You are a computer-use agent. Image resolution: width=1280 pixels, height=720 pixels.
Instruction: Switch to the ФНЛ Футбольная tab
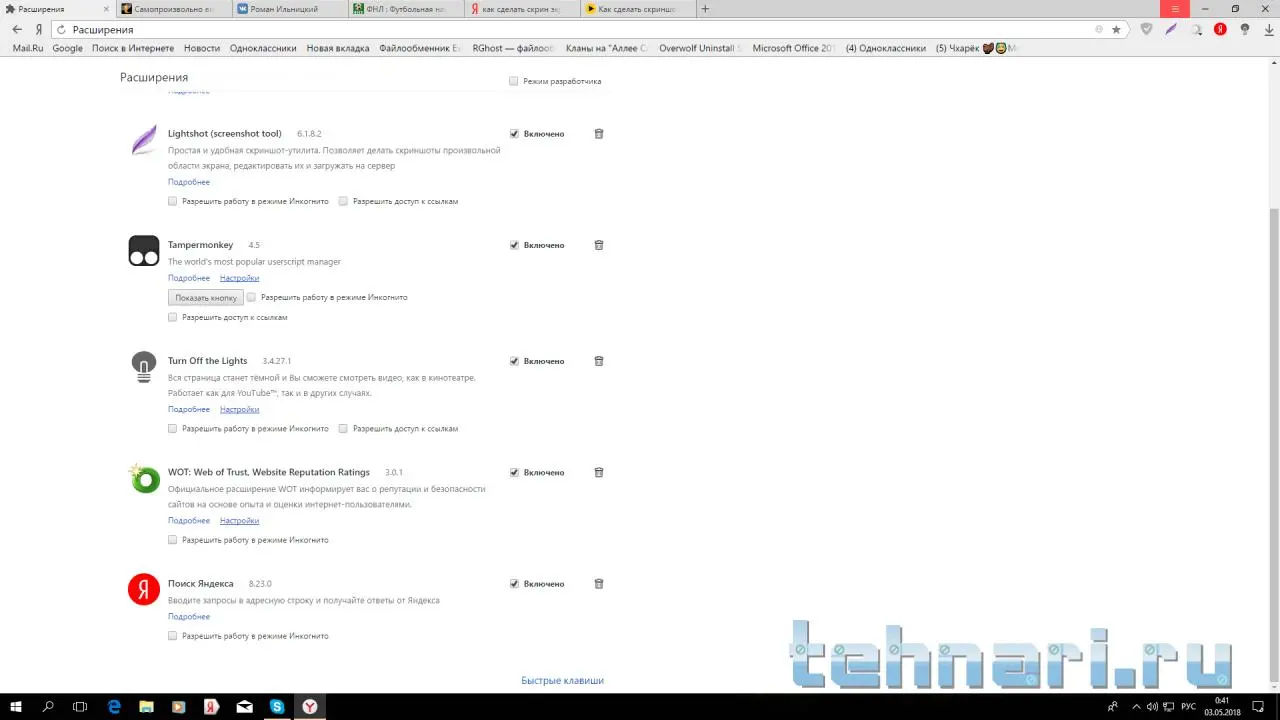coord(407,9)
